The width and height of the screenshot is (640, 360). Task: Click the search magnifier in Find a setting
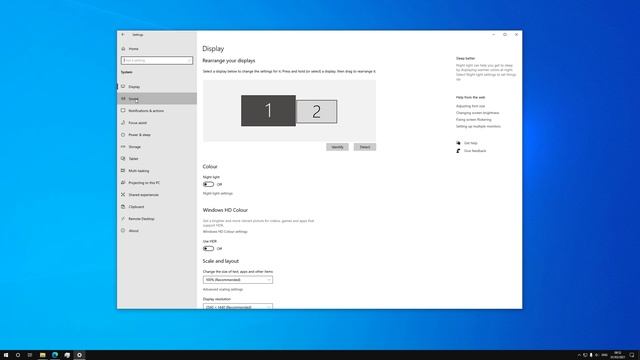point(189,60)
